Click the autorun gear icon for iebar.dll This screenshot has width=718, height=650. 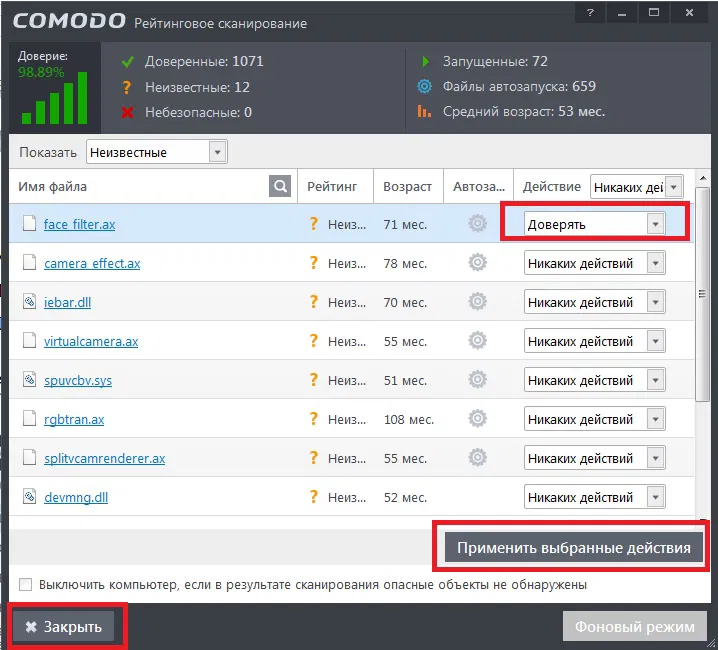click(478, 301)
